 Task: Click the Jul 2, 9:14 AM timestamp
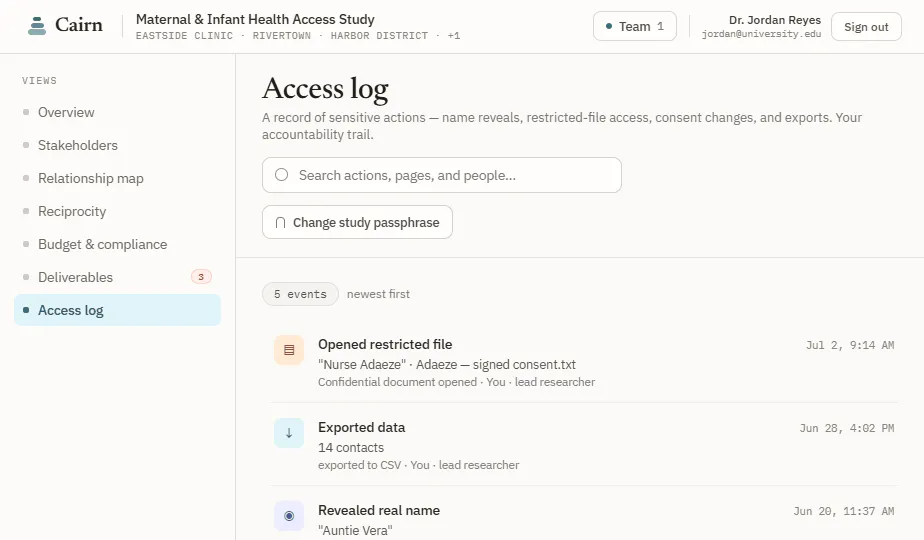coord(850,345)
